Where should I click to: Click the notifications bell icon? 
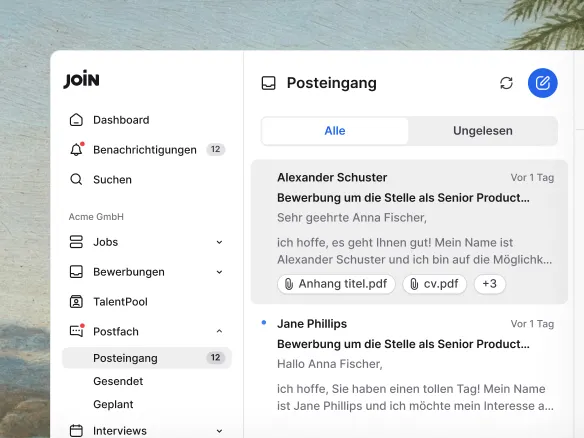pyautogui.click(x=76, y=149)
